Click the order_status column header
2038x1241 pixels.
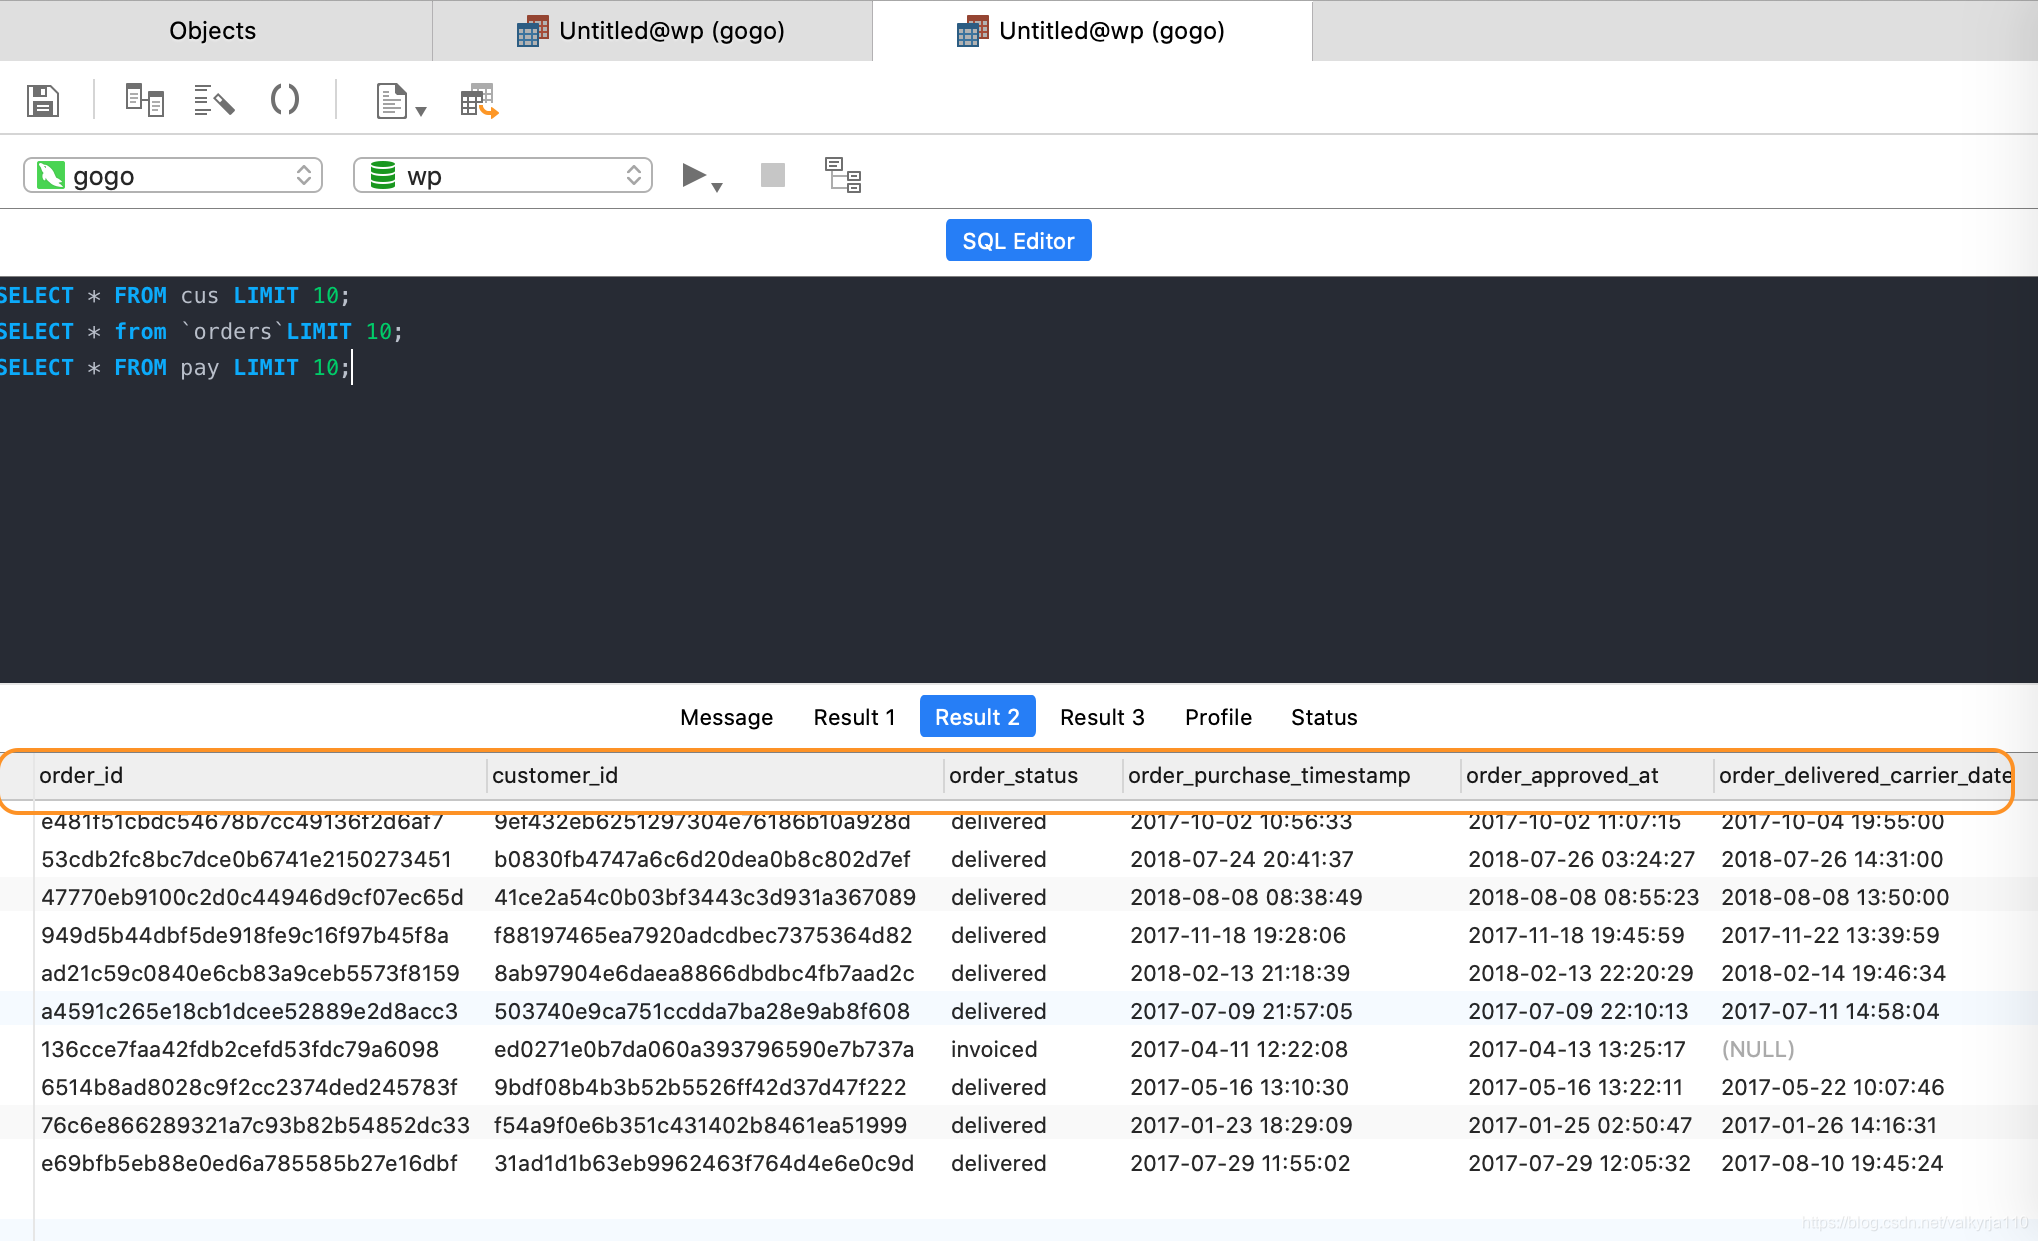tap(1013, 775)
